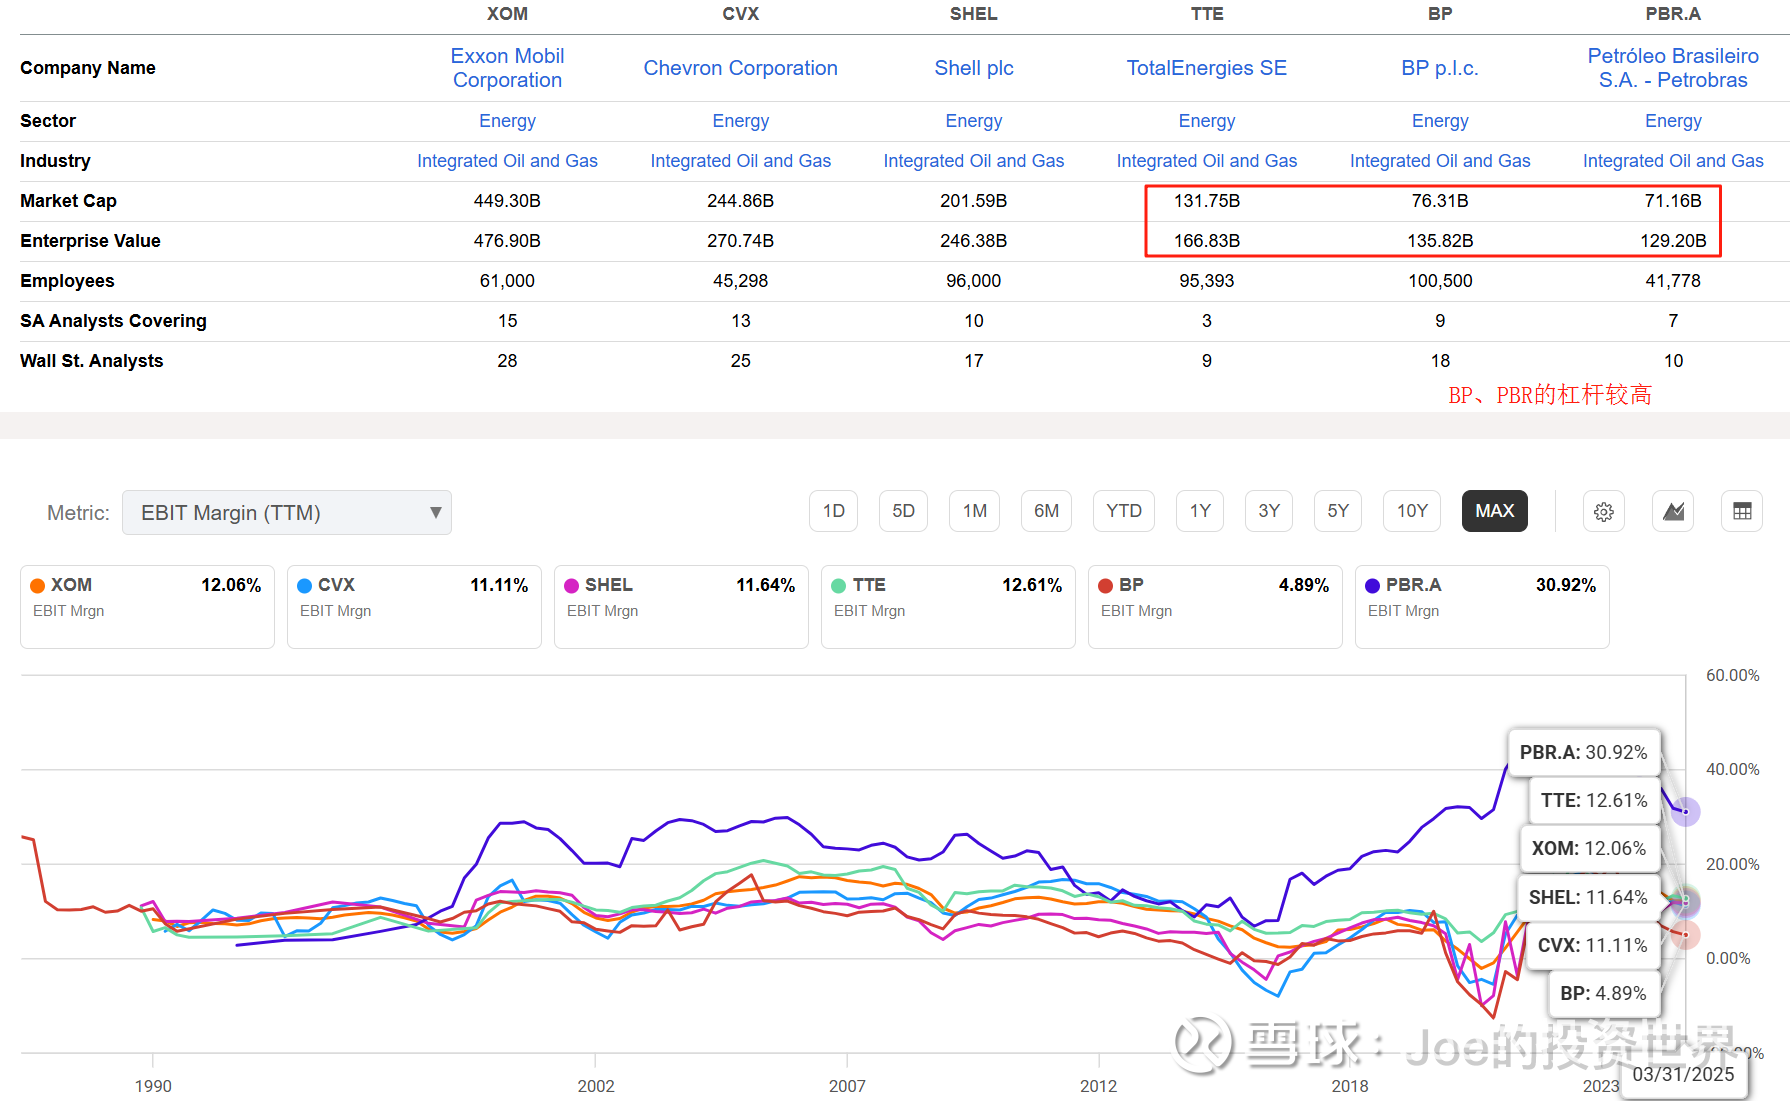Click the Market Cap row label
Screen dimensions: 1790x1101
[68, 201]
